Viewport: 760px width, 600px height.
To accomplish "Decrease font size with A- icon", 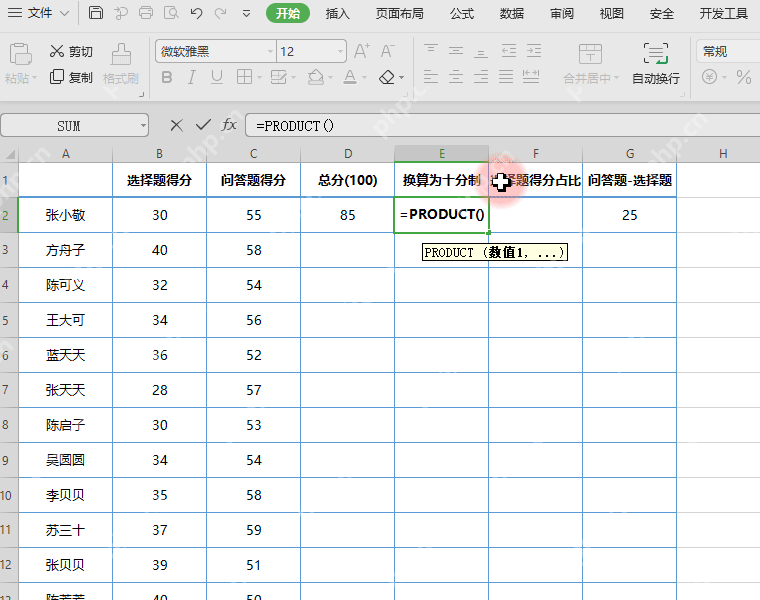I will pyautogui.click(x=387, y=51).
